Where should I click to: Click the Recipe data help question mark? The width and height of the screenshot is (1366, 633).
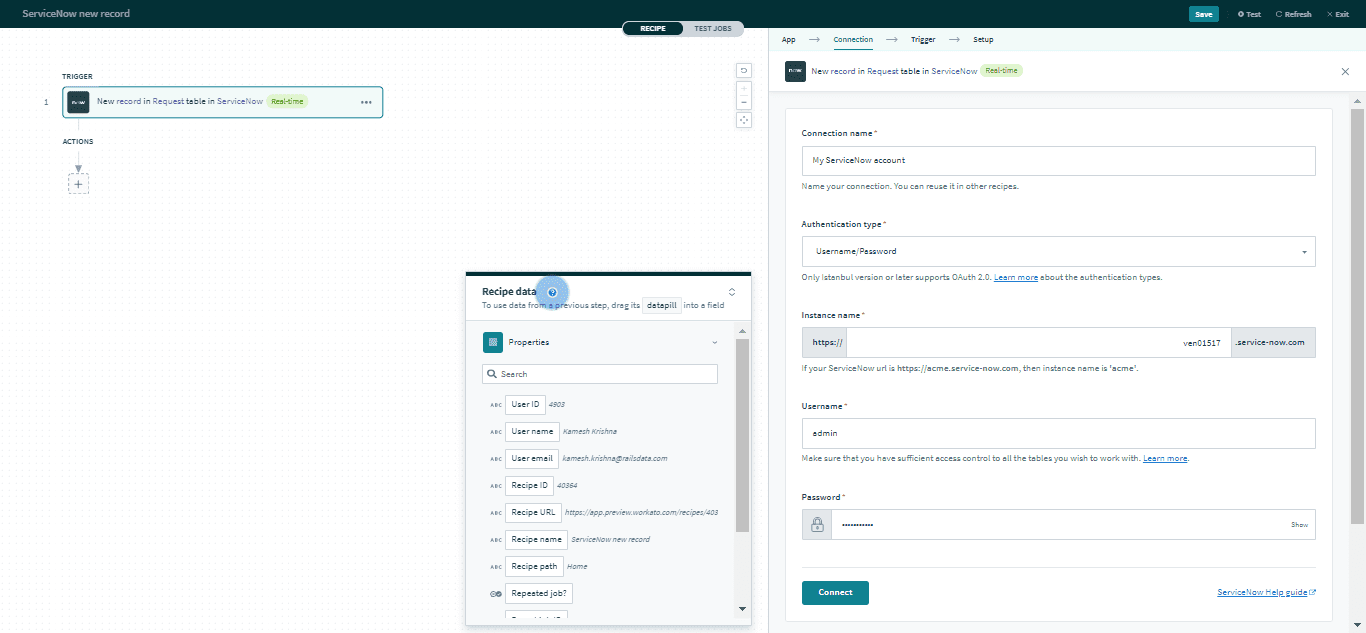pyautogui.click(x=552, y=292)
